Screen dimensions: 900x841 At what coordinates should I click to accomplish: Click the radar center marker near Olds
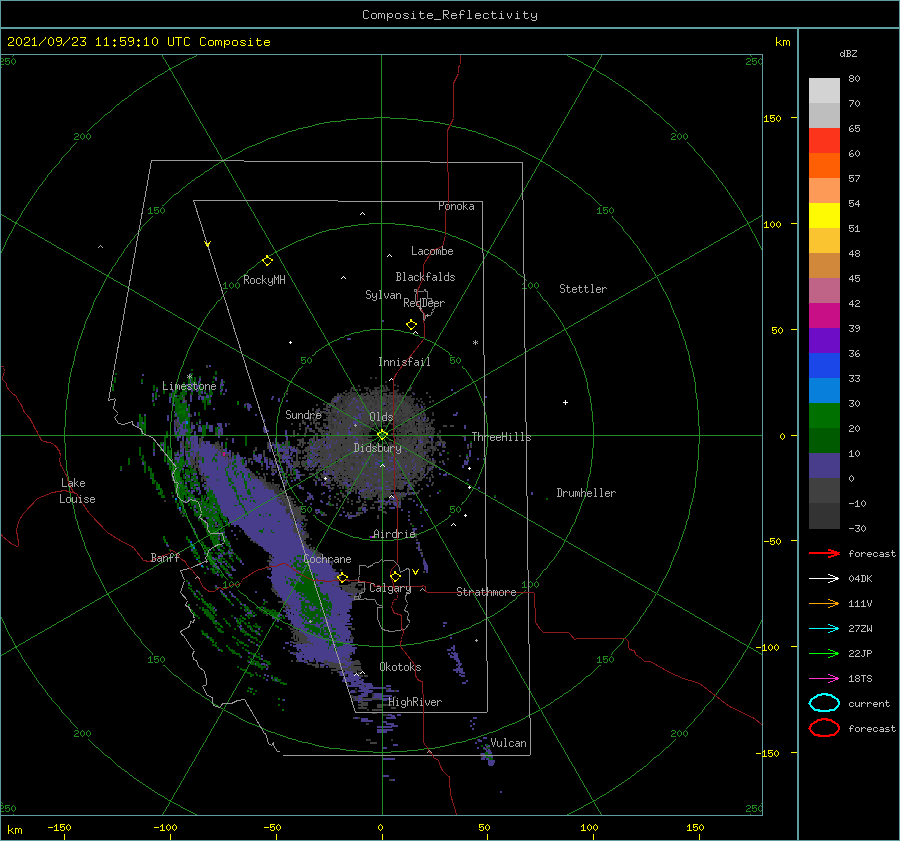[x=382, y=435]
